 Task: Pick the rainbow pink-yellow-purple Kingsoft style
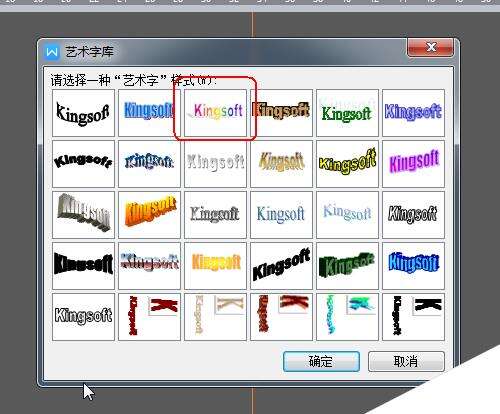tap(215, 113)
